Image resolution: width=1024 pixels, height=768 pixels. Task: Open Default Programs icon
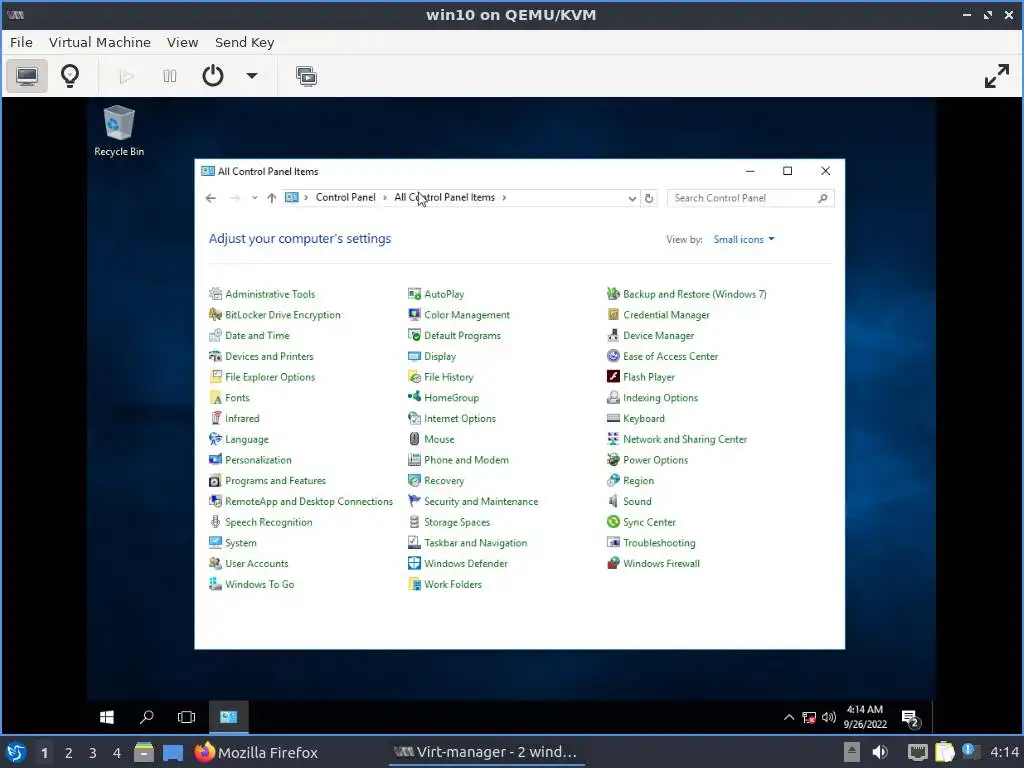[414, 335]
